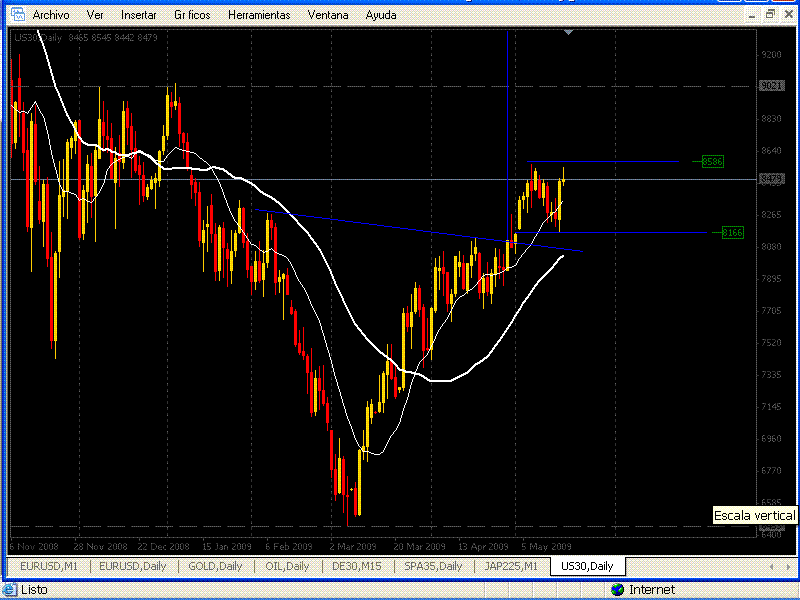The height and width of the screenshot is (600, 800).
Task: Click the Listo status bar text
Action: point(34,590)
